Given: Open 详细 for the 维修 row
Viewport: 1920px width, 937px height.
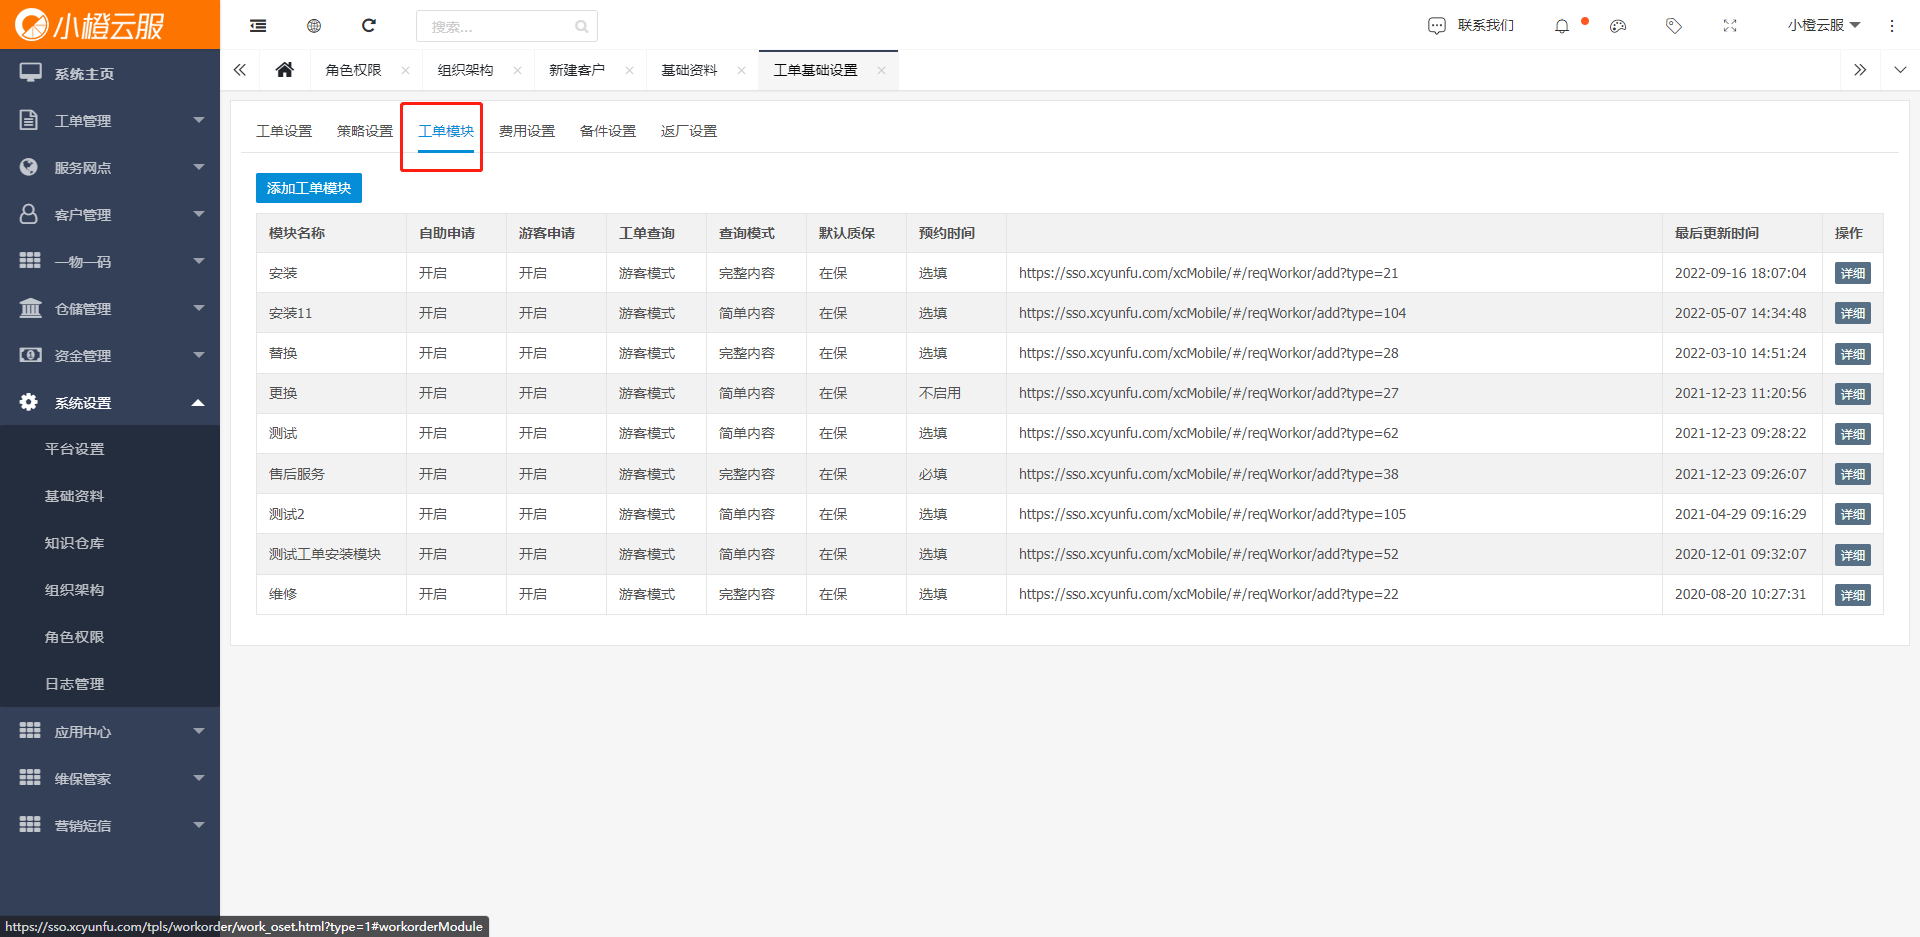Looking at the screenshot, I should coord(1853,595).
